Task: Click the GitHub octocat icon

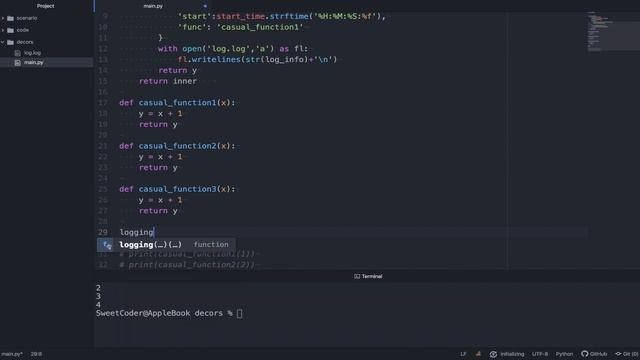Action: 584,354
